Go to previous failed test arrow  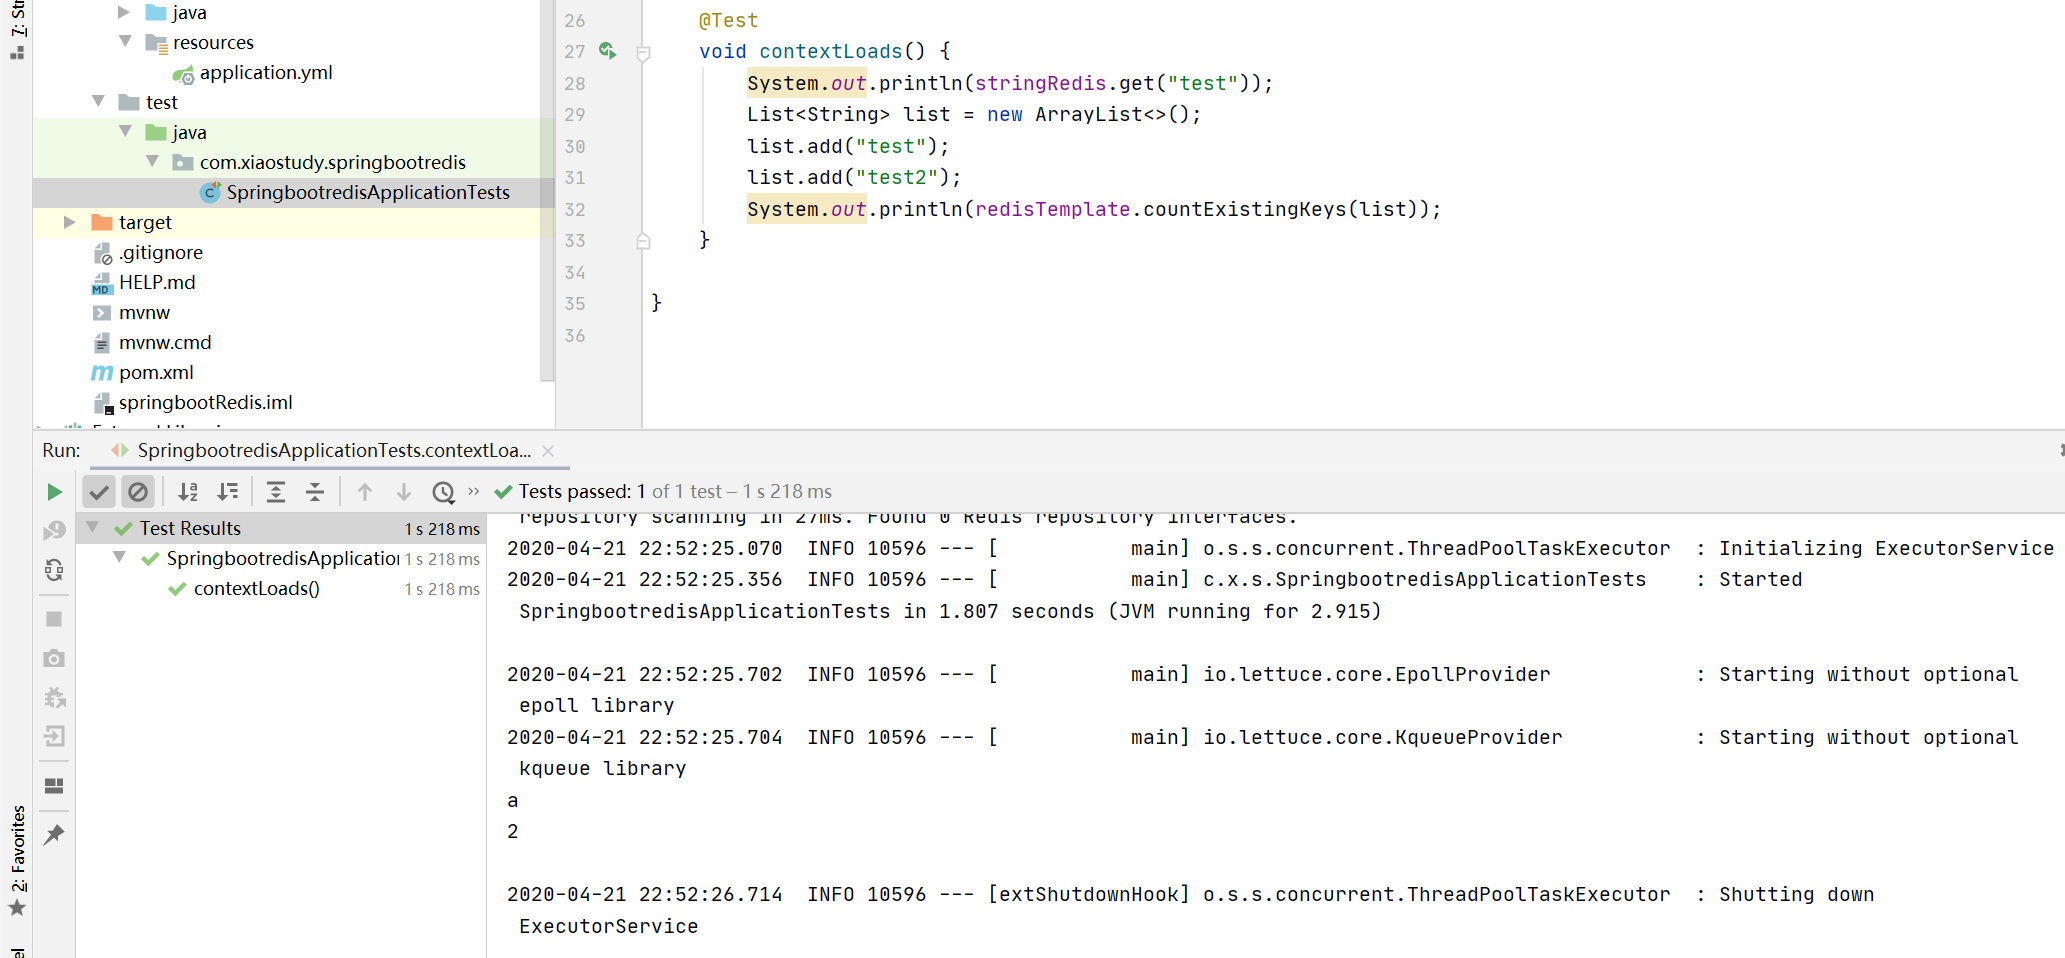coord(365,492)
